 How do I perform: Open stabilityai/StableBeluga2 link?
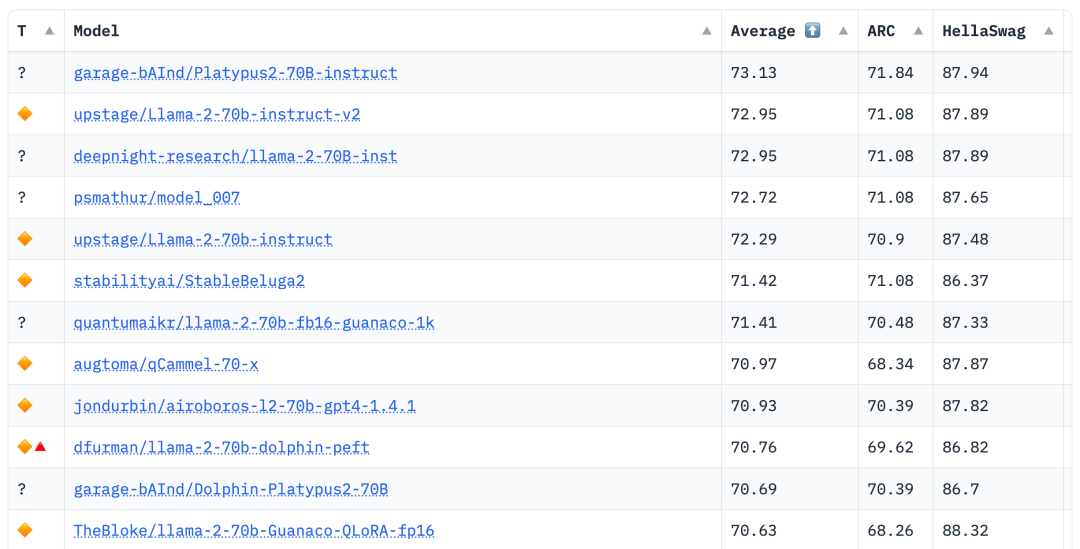tap(189, 281)
